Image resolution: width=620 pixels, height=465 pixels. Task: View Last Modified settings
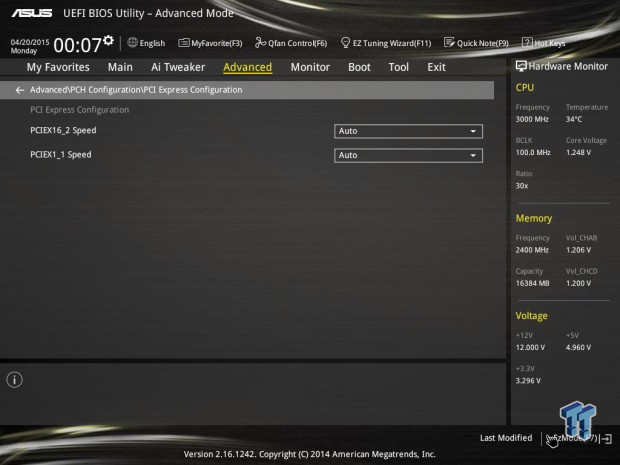506,438
